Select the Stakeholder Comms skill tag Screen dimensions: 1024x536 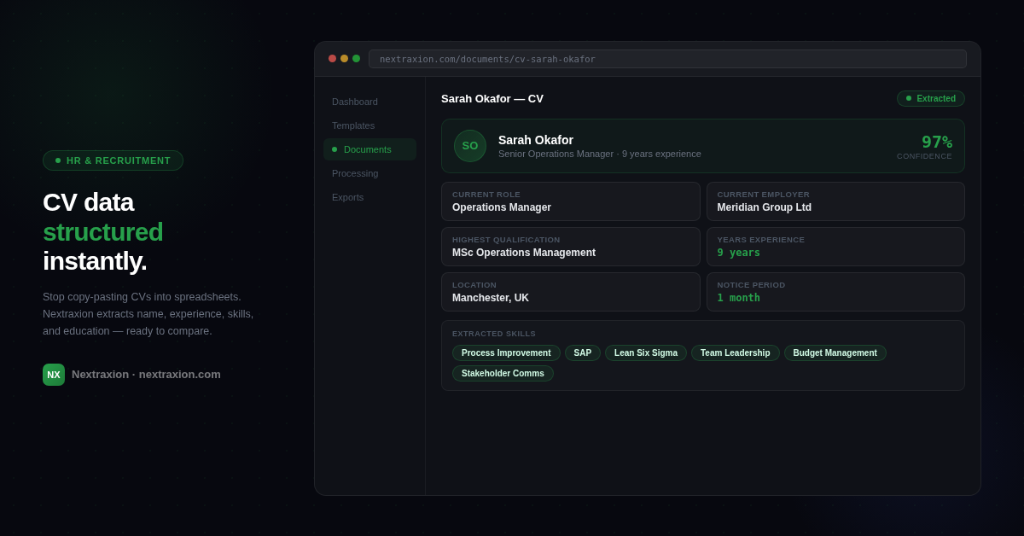click(x=503, y=373)
